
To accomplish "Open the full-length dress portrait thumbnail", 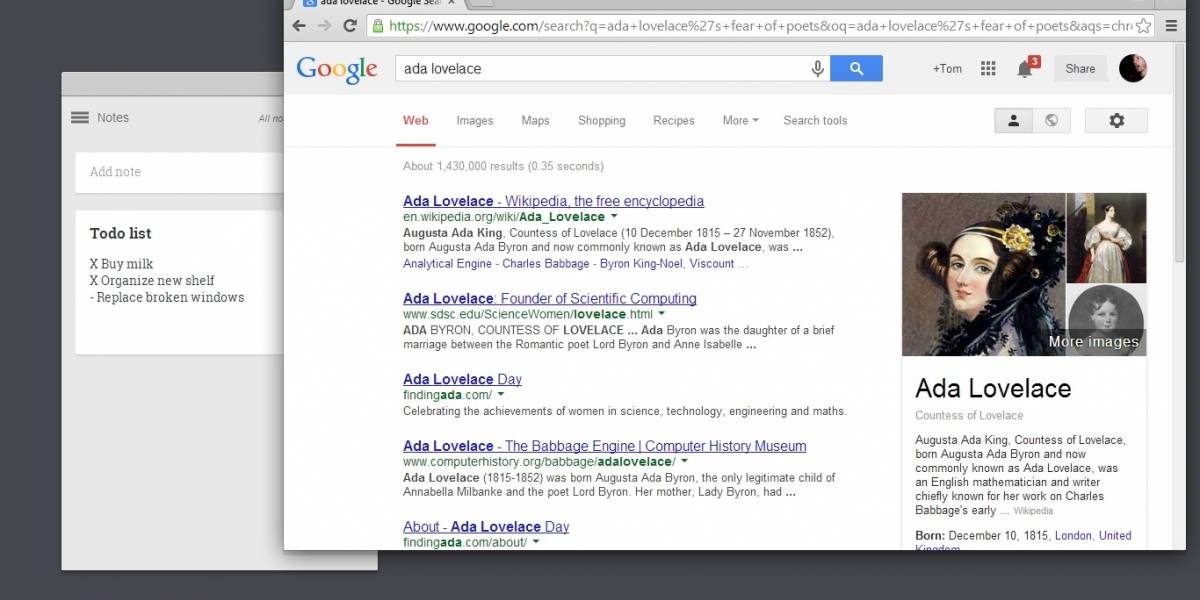I will point(1106,238).
